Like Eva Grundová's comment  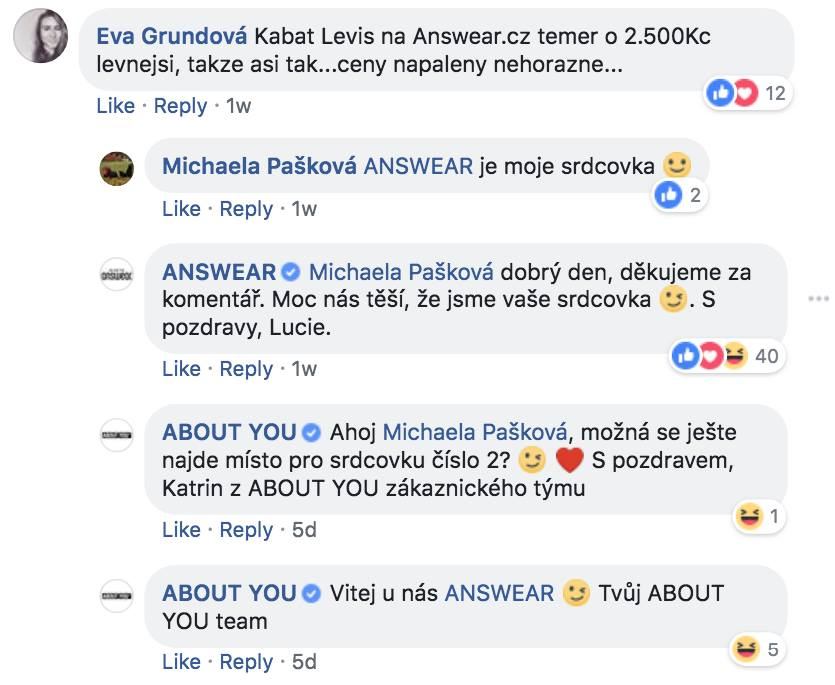pyautogui.click(x=116, y=106)
